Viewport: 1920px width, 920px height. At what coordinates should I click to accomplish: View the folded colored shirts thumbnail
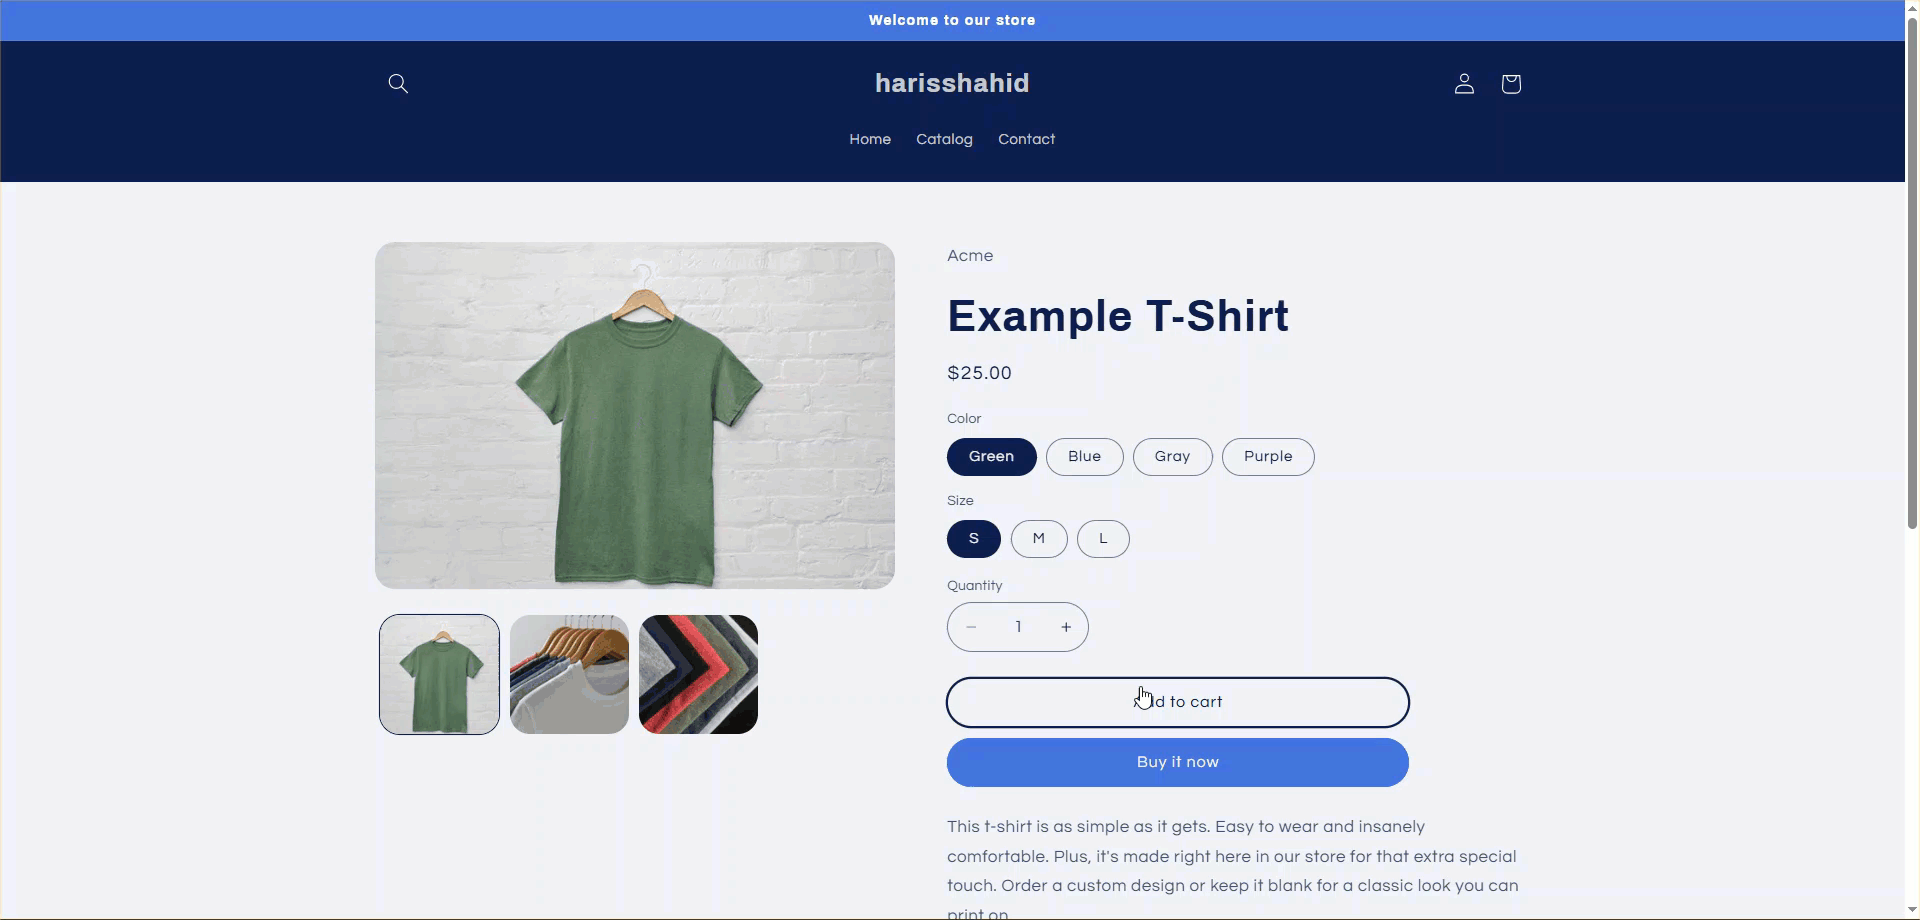coord(698,675)
